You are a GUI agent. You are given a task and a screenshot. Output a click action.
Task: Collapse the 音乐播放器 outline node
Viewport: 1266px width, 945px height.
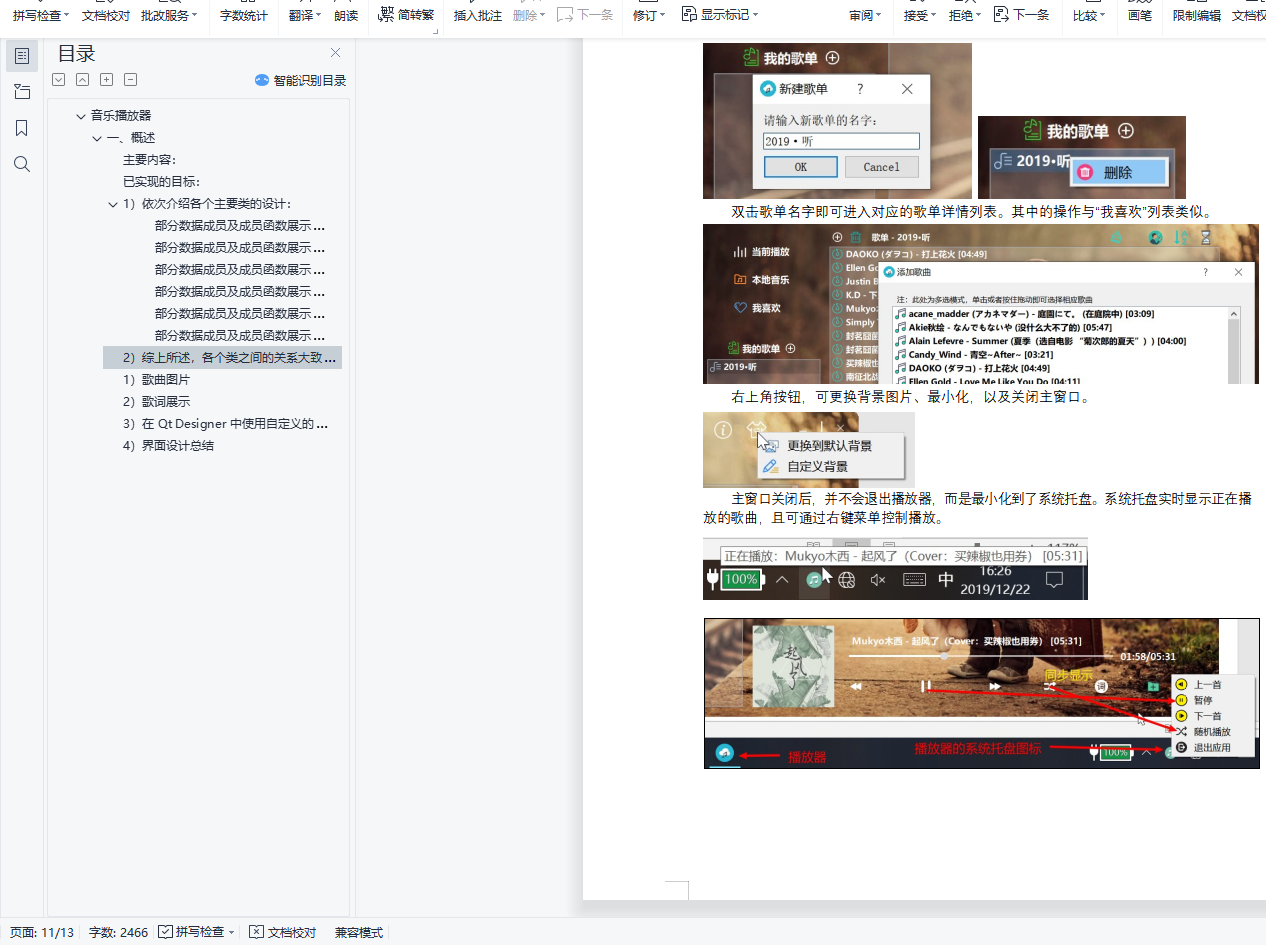tap(81, 115)
